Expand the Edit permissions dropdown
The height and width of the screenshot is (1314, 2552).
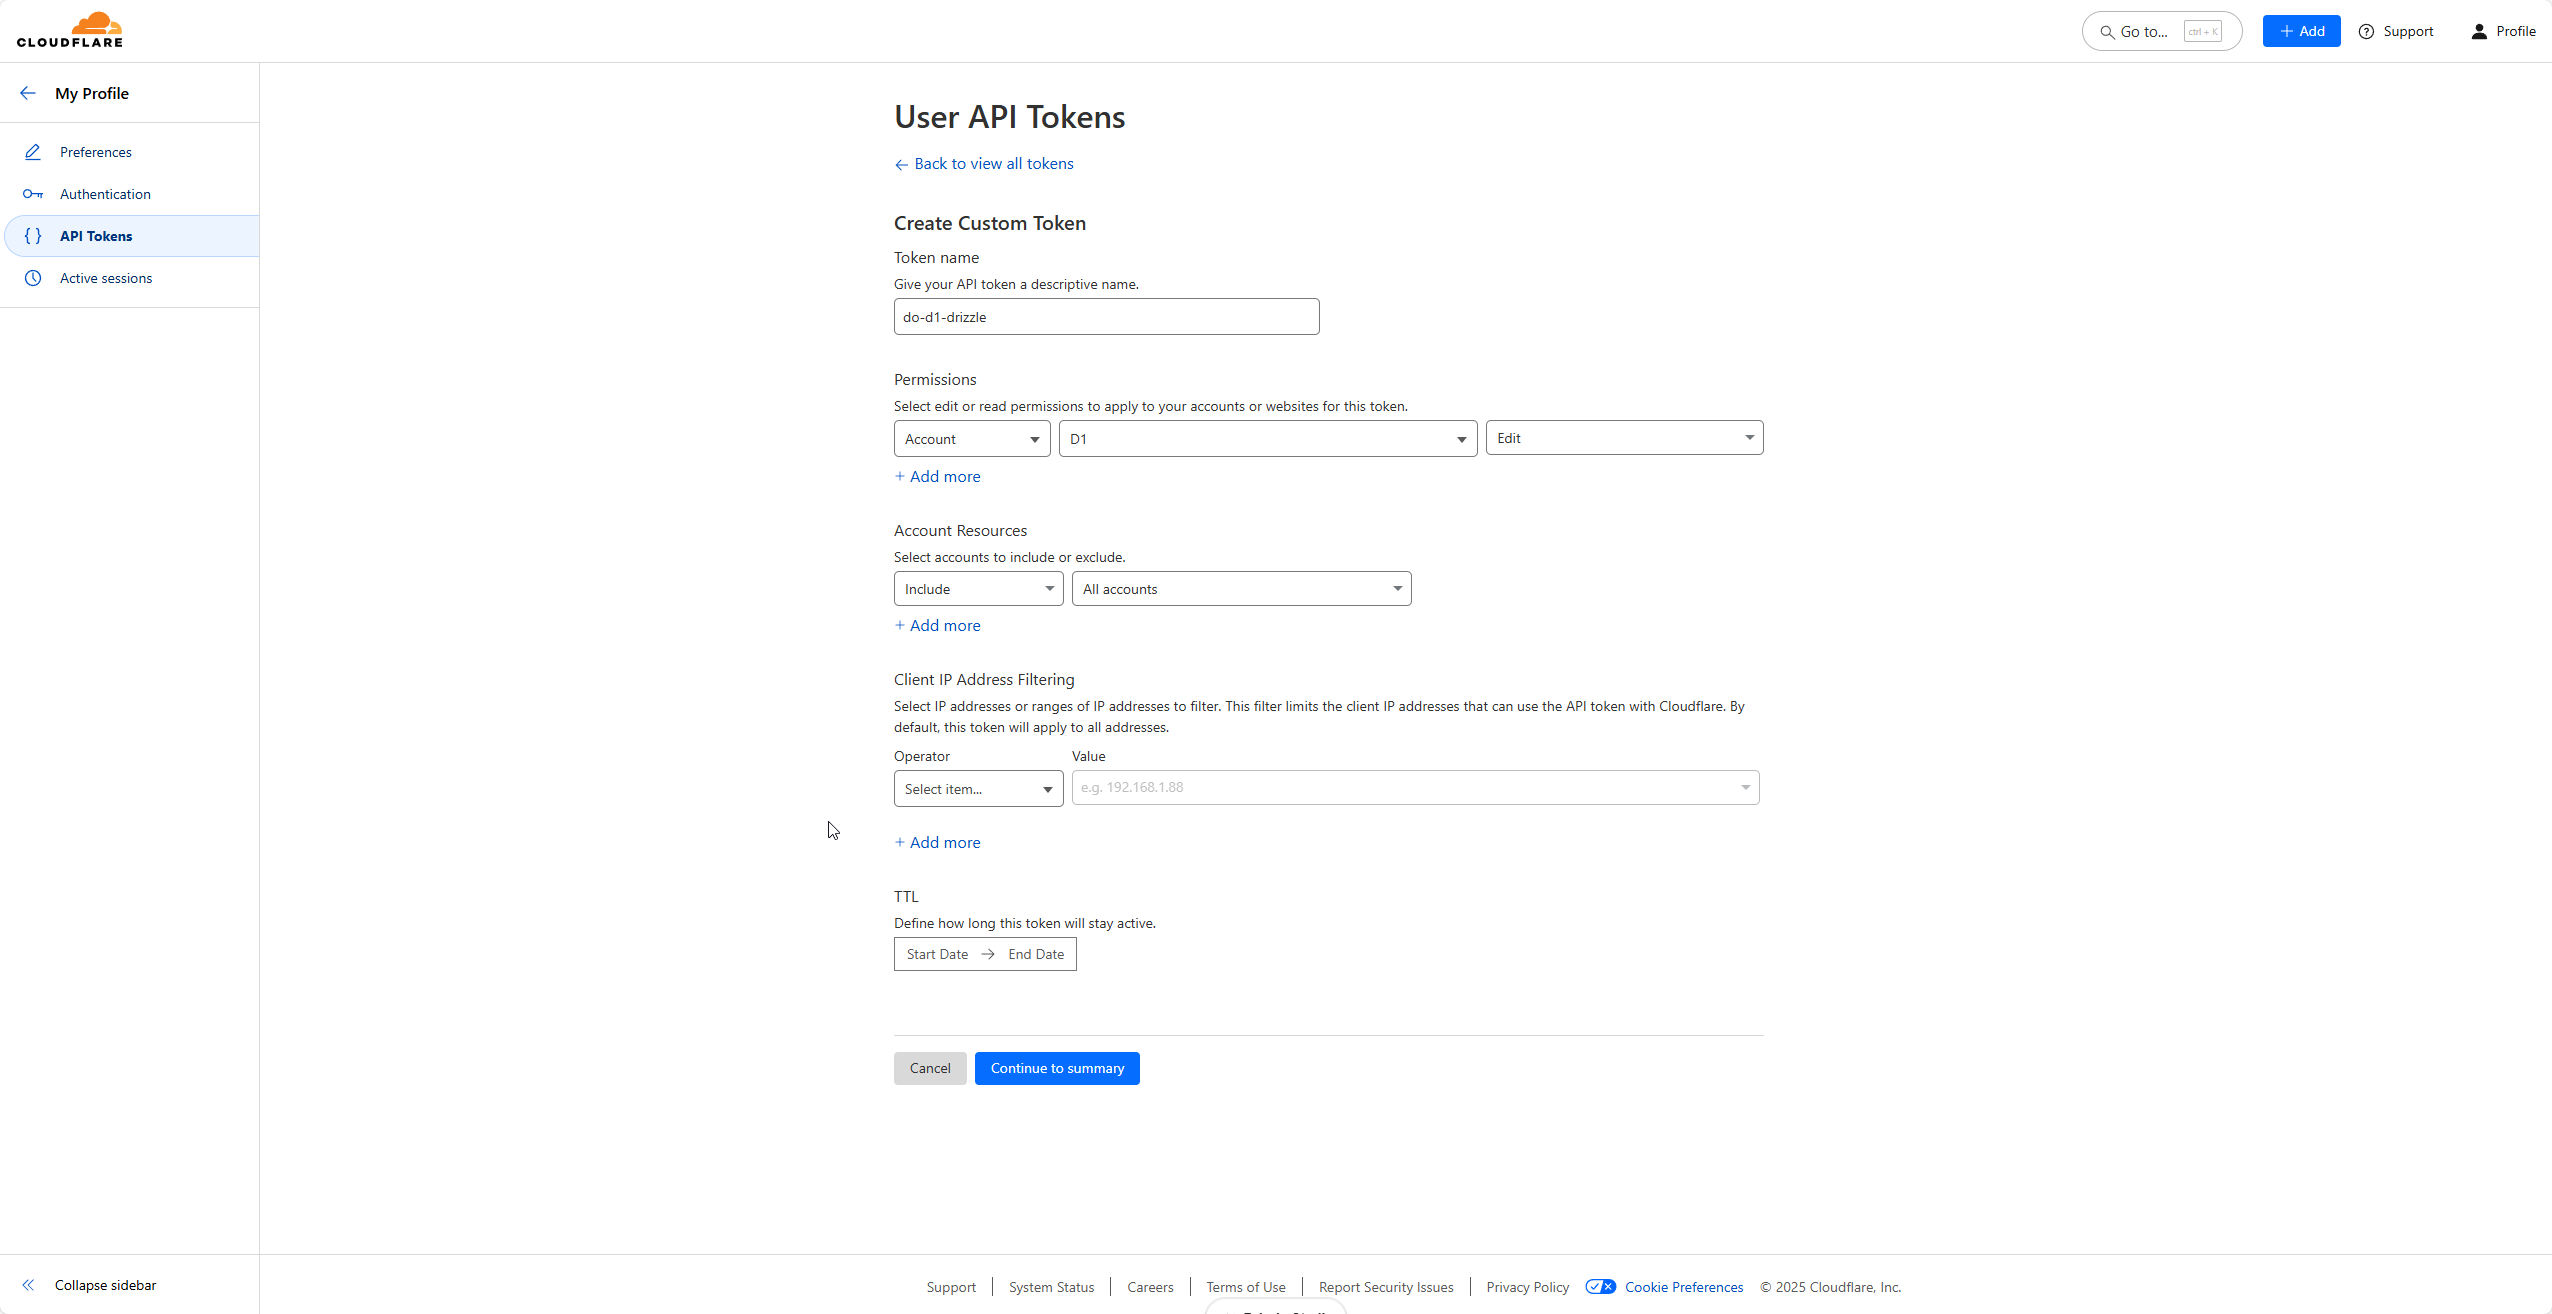point(1620,437)
